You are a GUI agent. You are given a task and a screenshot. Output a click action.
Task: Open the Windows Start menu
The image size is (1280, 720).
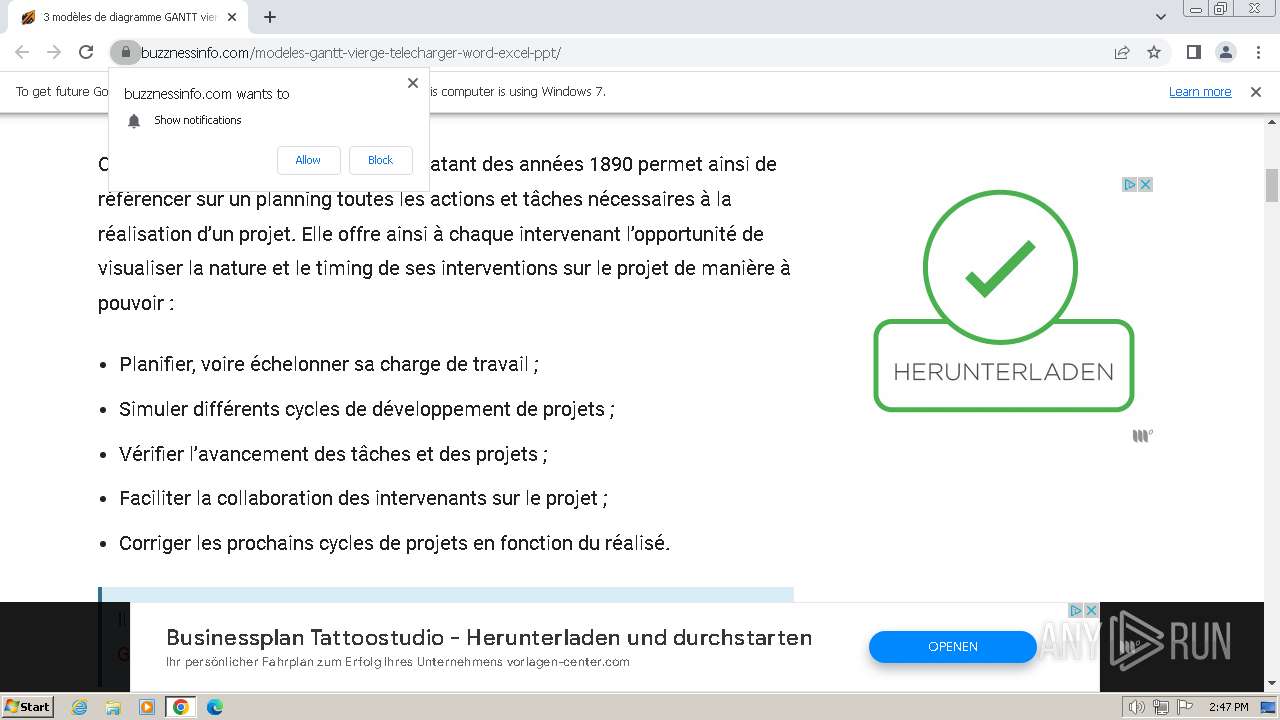point(27,706)
